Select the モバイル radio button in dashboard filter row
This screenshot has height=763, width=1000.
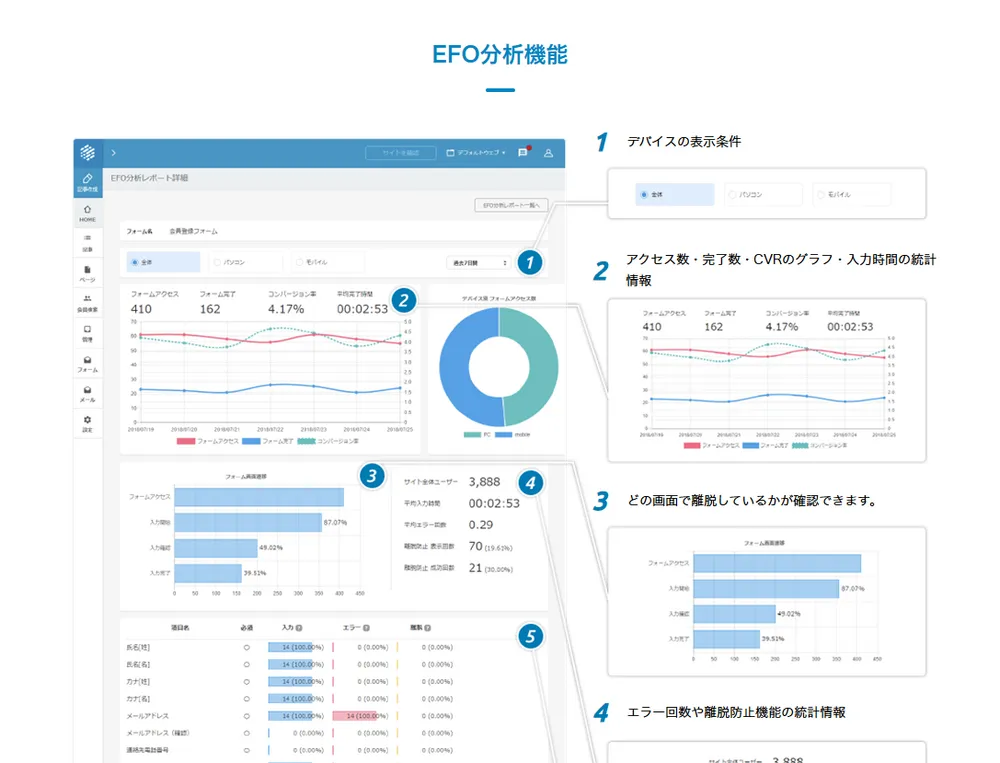pyautogui.click(x=299, y=262)
